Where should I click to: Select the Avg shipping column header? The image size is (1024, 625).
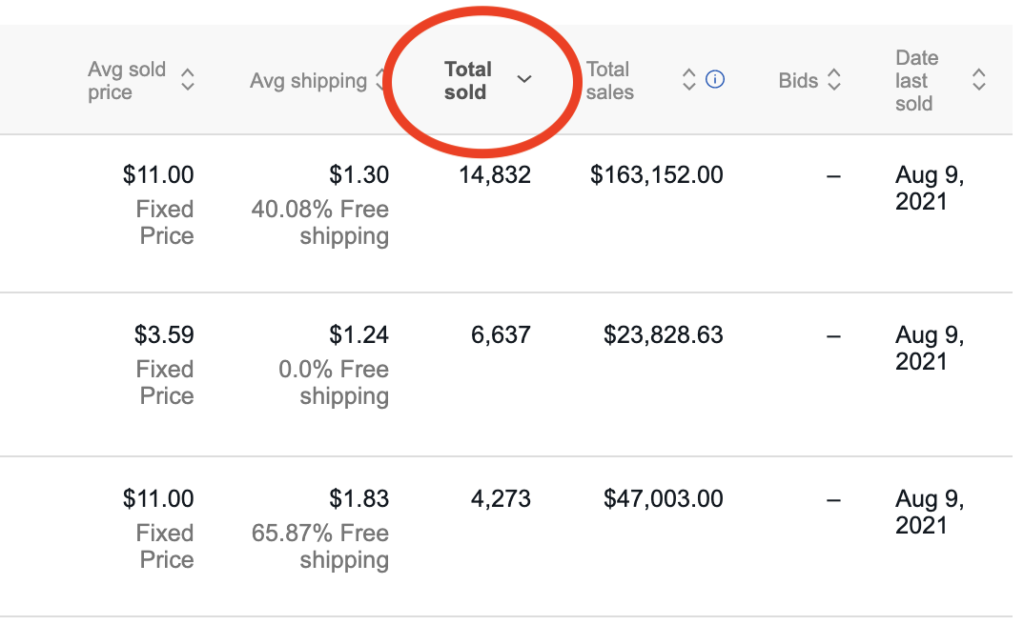[308, 81]
